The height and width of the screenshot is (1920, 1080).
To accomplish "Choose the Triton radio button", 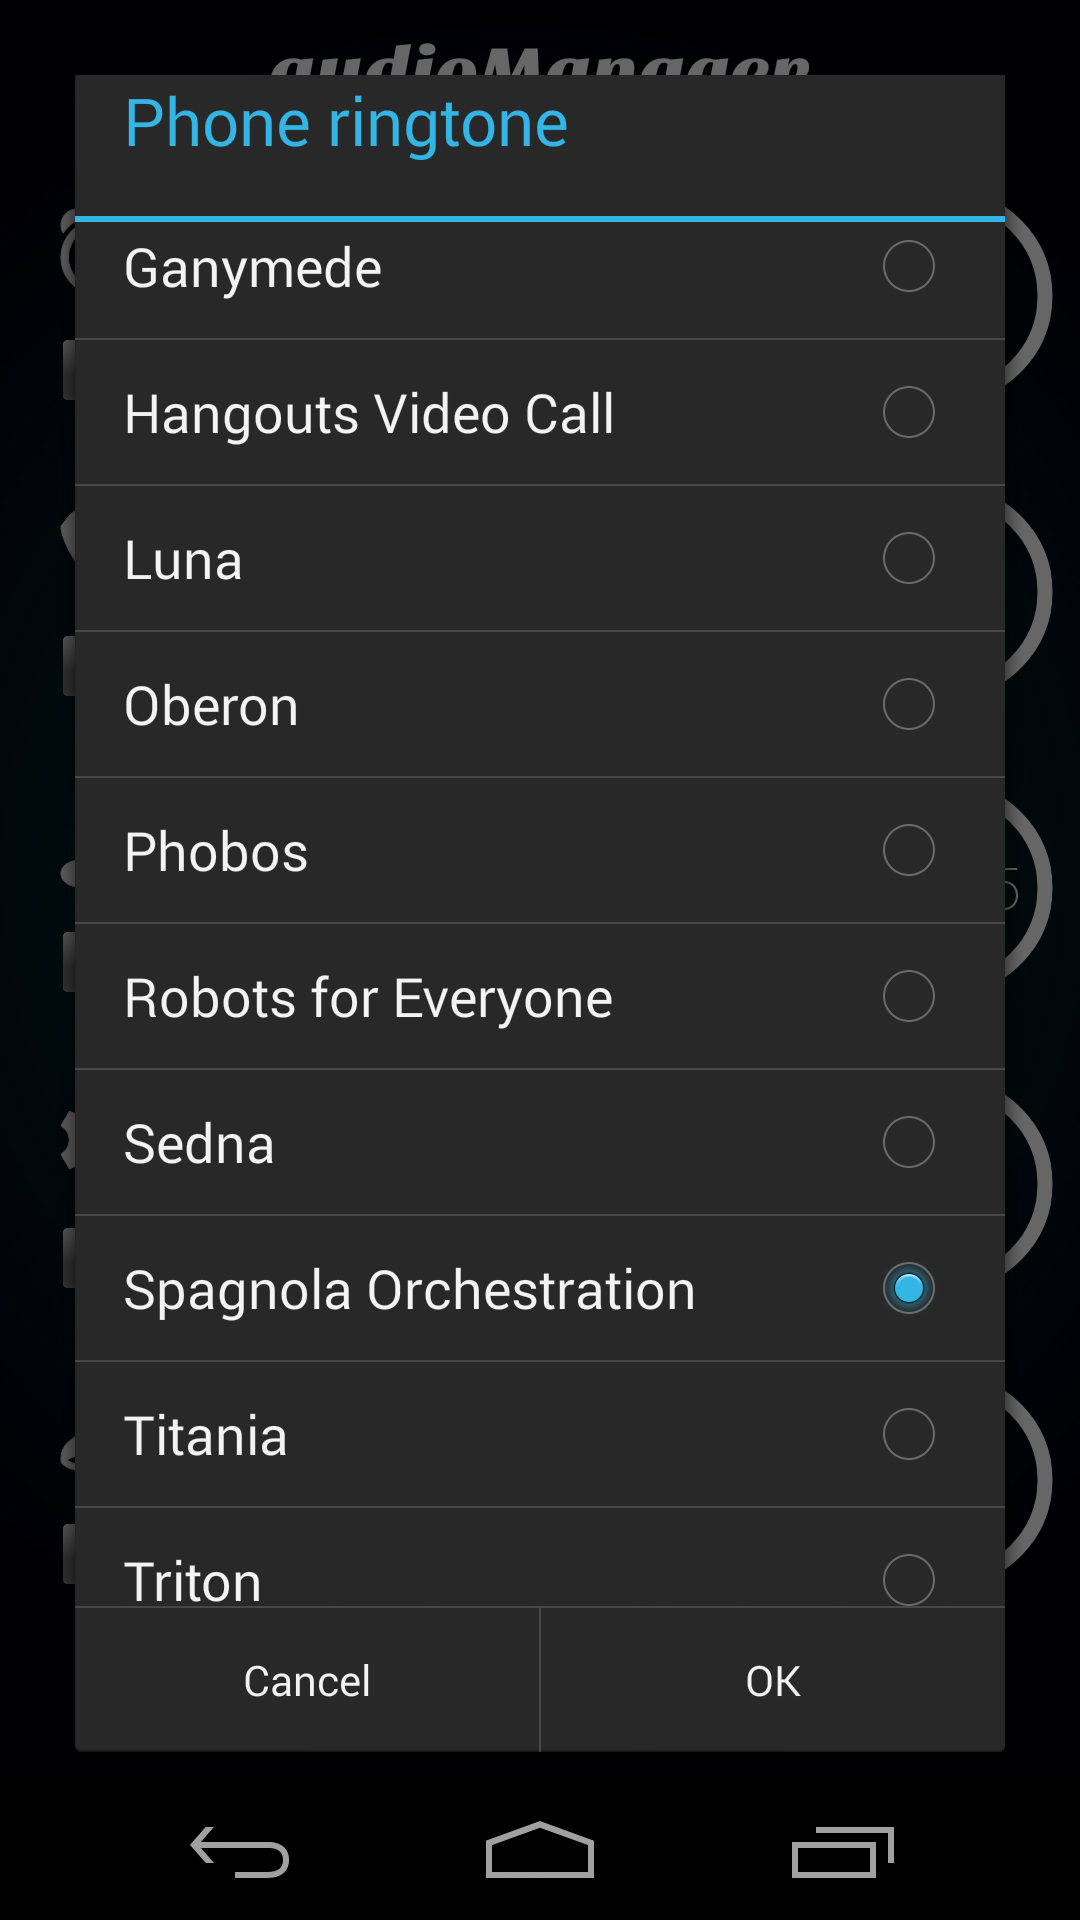I will coord(908,1578).
